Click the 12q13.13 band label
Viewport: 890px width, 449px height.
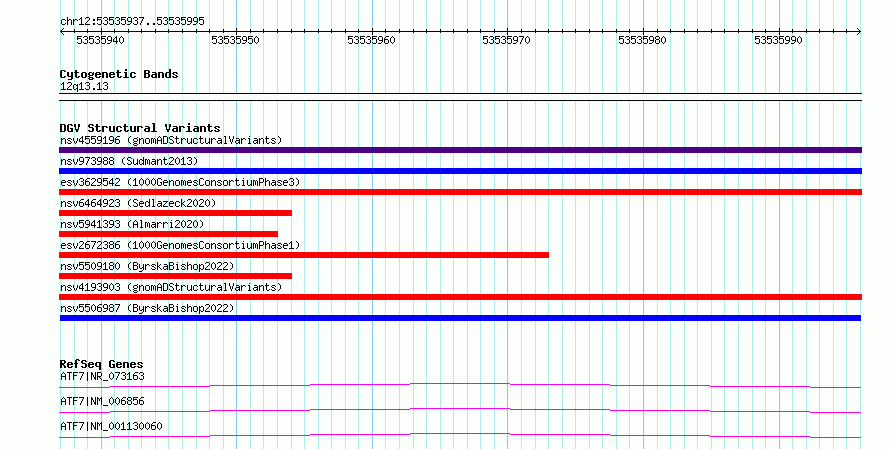[84, 86]
